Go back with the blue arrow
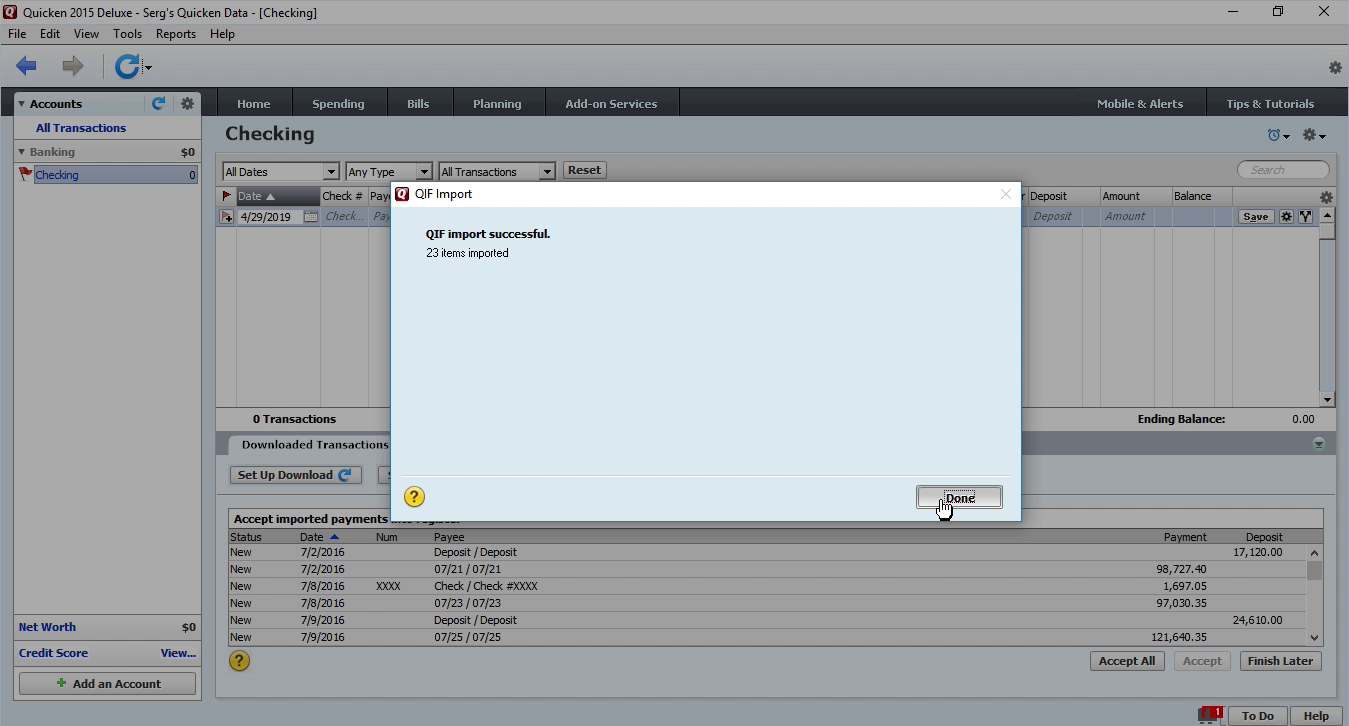This screenshot has width=1349, height=726. [26, 67]
